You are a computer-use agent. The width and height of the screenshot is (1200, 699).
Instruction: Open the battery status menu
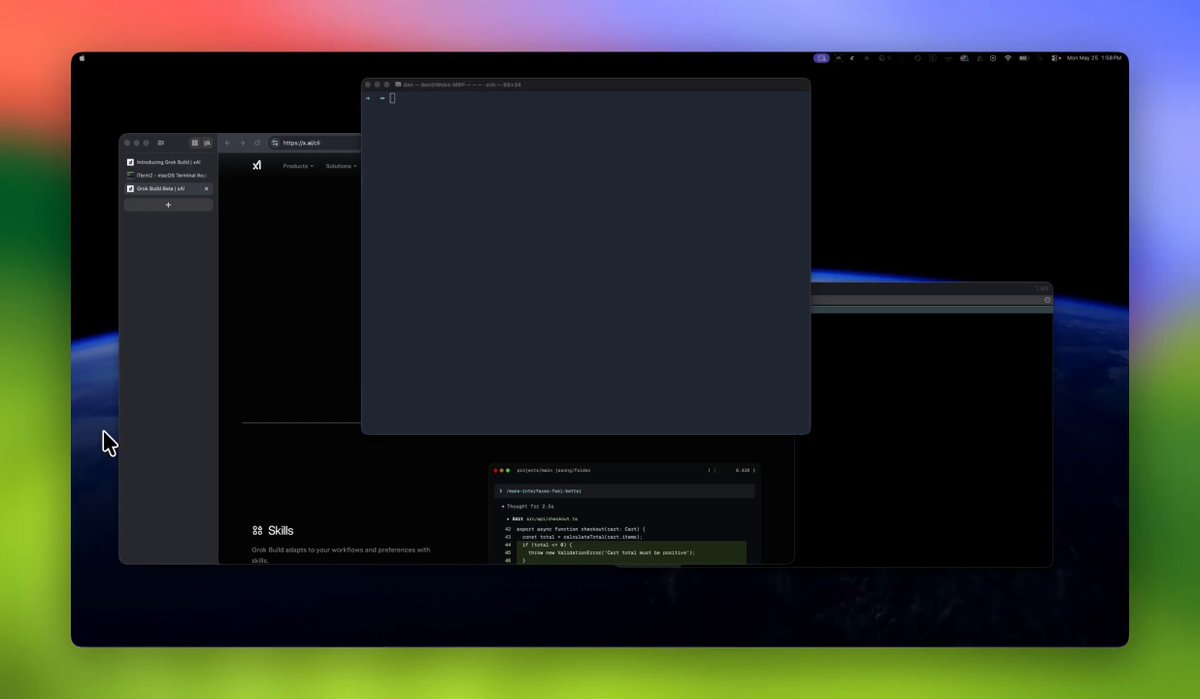pos(1024,58)
